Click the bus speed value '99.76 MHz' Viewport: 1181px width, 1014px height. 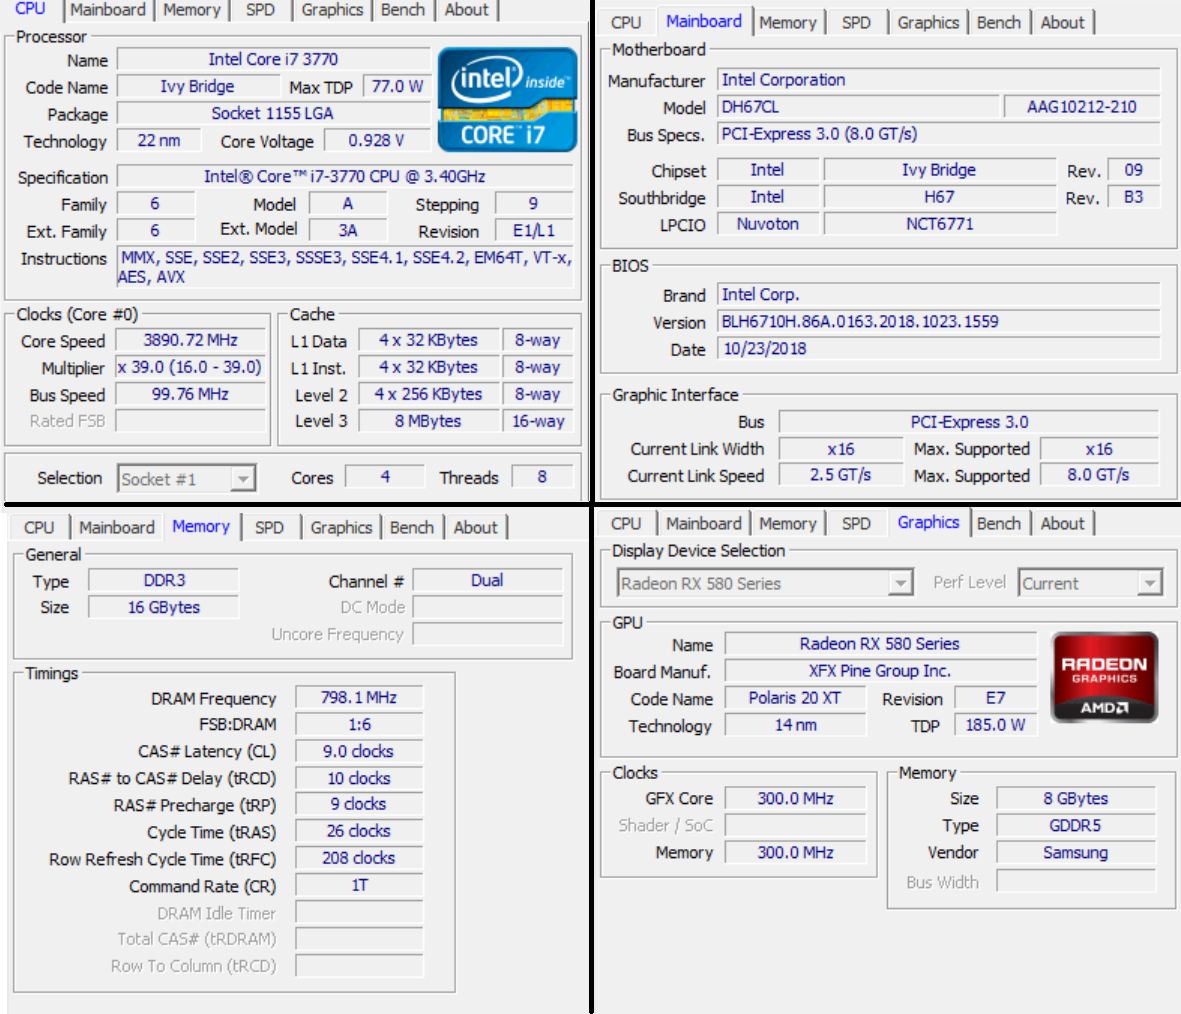[190, 394]
